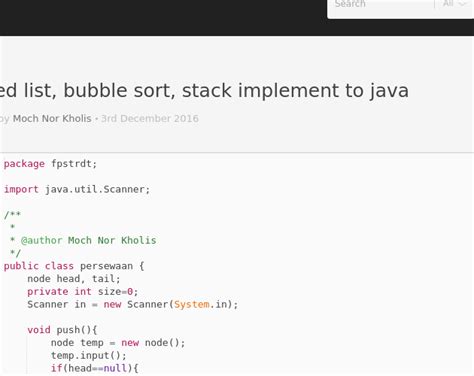The image size is (474, 376).
Task: Open author link Moch Nor Kholis
Action: coord(52,119)
